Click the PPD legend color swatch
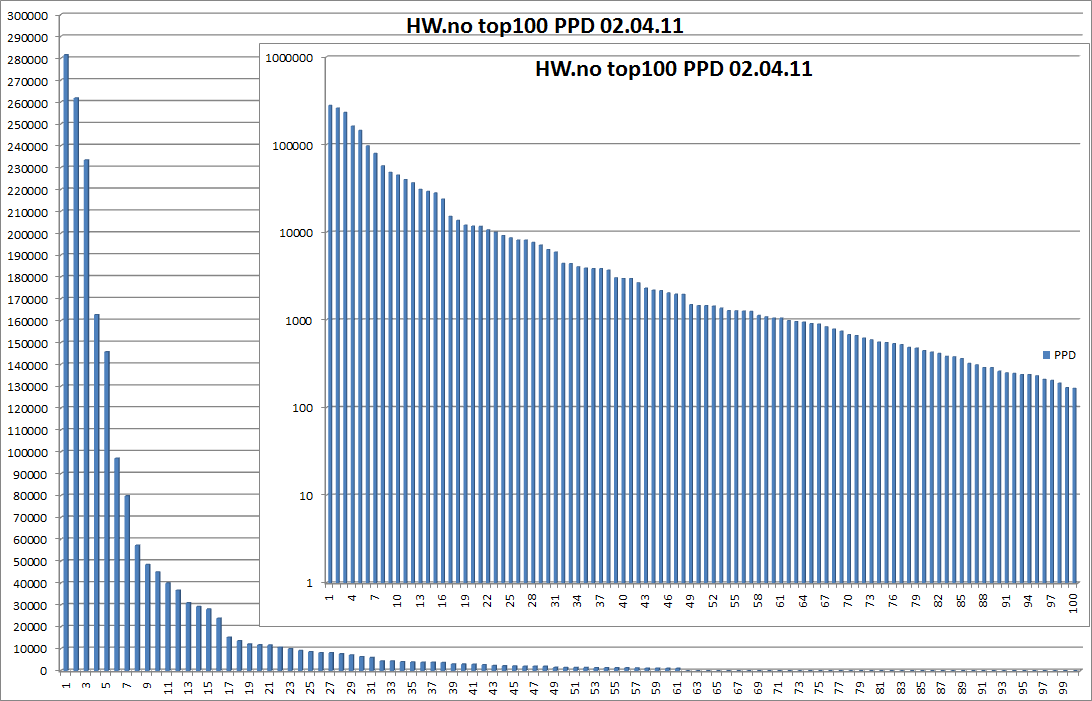The height and width of the screenshot is (701, 1092). (1046, 355)
